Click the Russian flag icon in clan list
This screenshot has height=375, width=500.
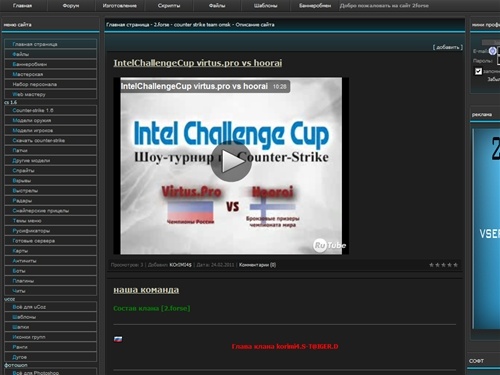click(x=118, y=339)
